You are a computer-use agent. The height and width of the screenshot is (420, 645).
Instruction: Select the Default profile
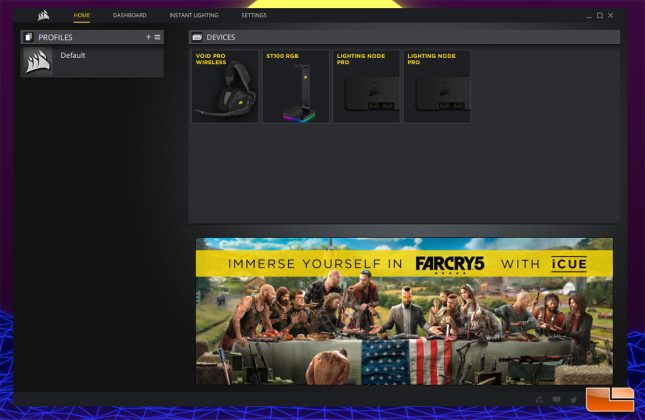pos(92,61)
